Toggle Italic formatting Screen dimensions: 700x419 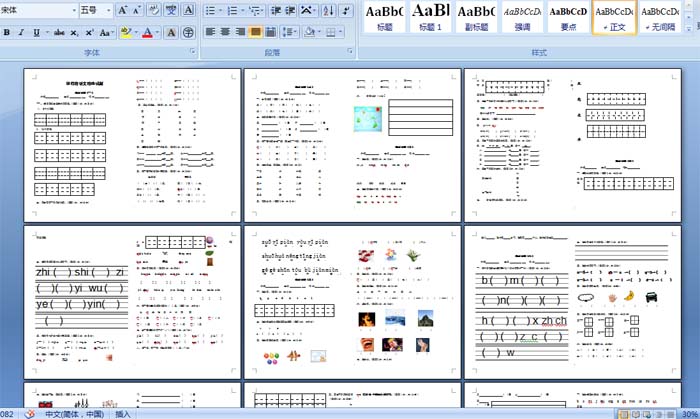(x=21, y=33)
